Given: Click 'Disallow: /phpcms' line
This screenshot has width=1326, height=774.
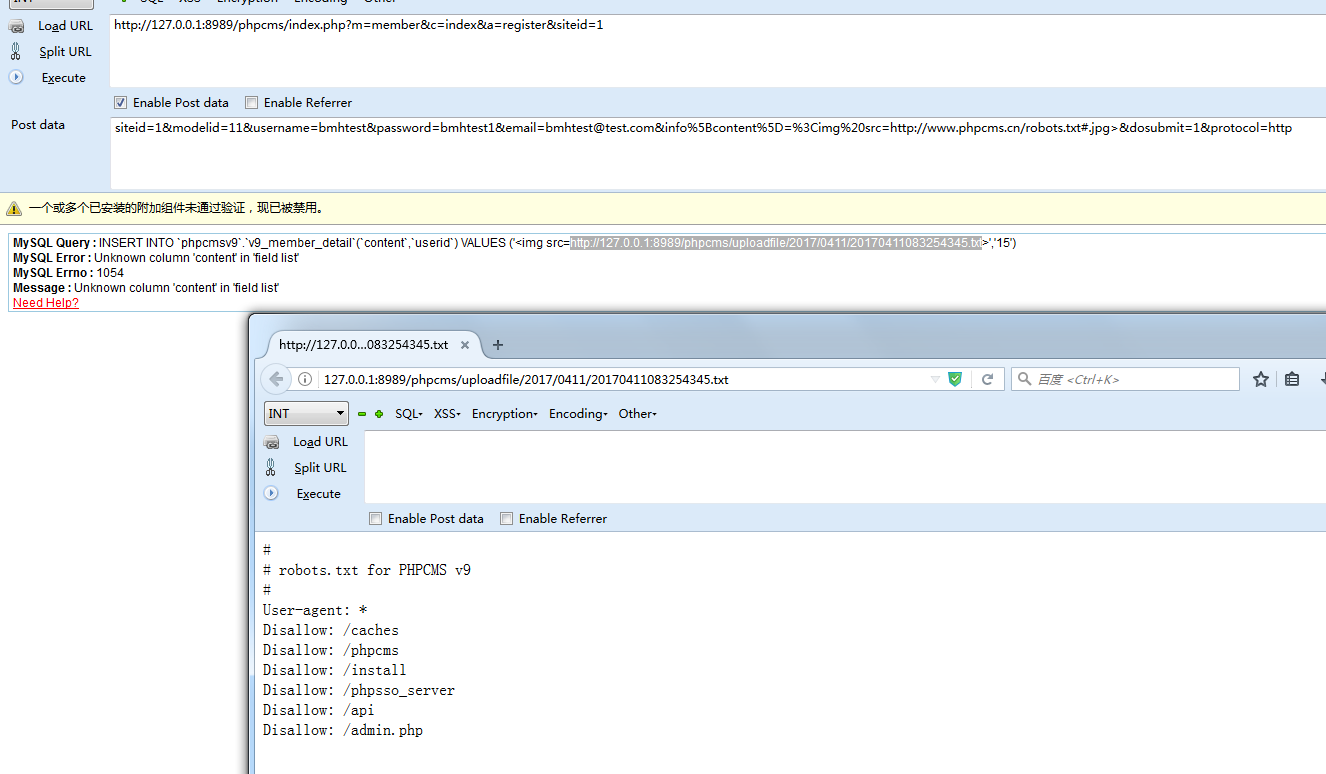Looking at the screenshot, I should coord(331,650).
